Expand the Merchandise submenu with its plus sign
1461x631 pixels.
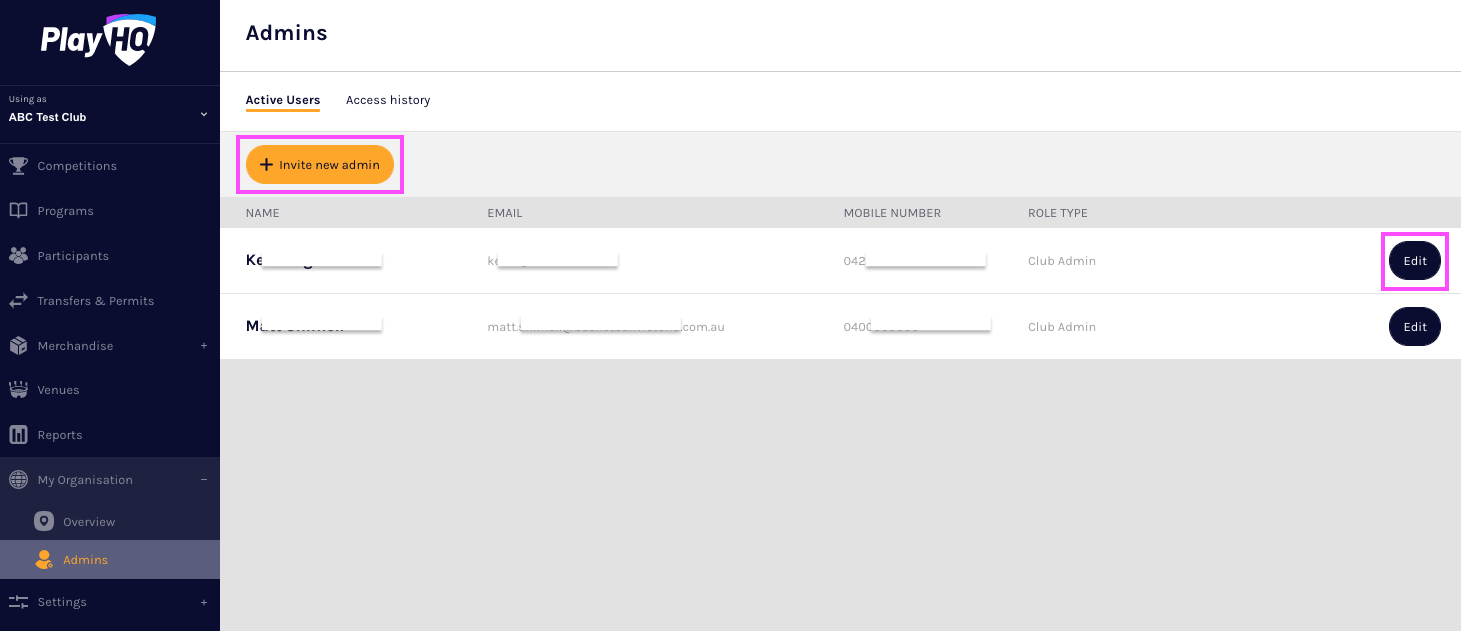206,345
